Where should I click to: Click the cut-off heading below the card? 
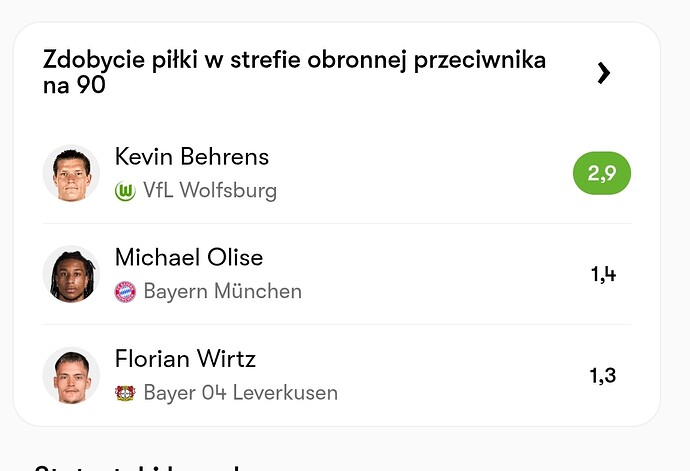pos(140,466)
